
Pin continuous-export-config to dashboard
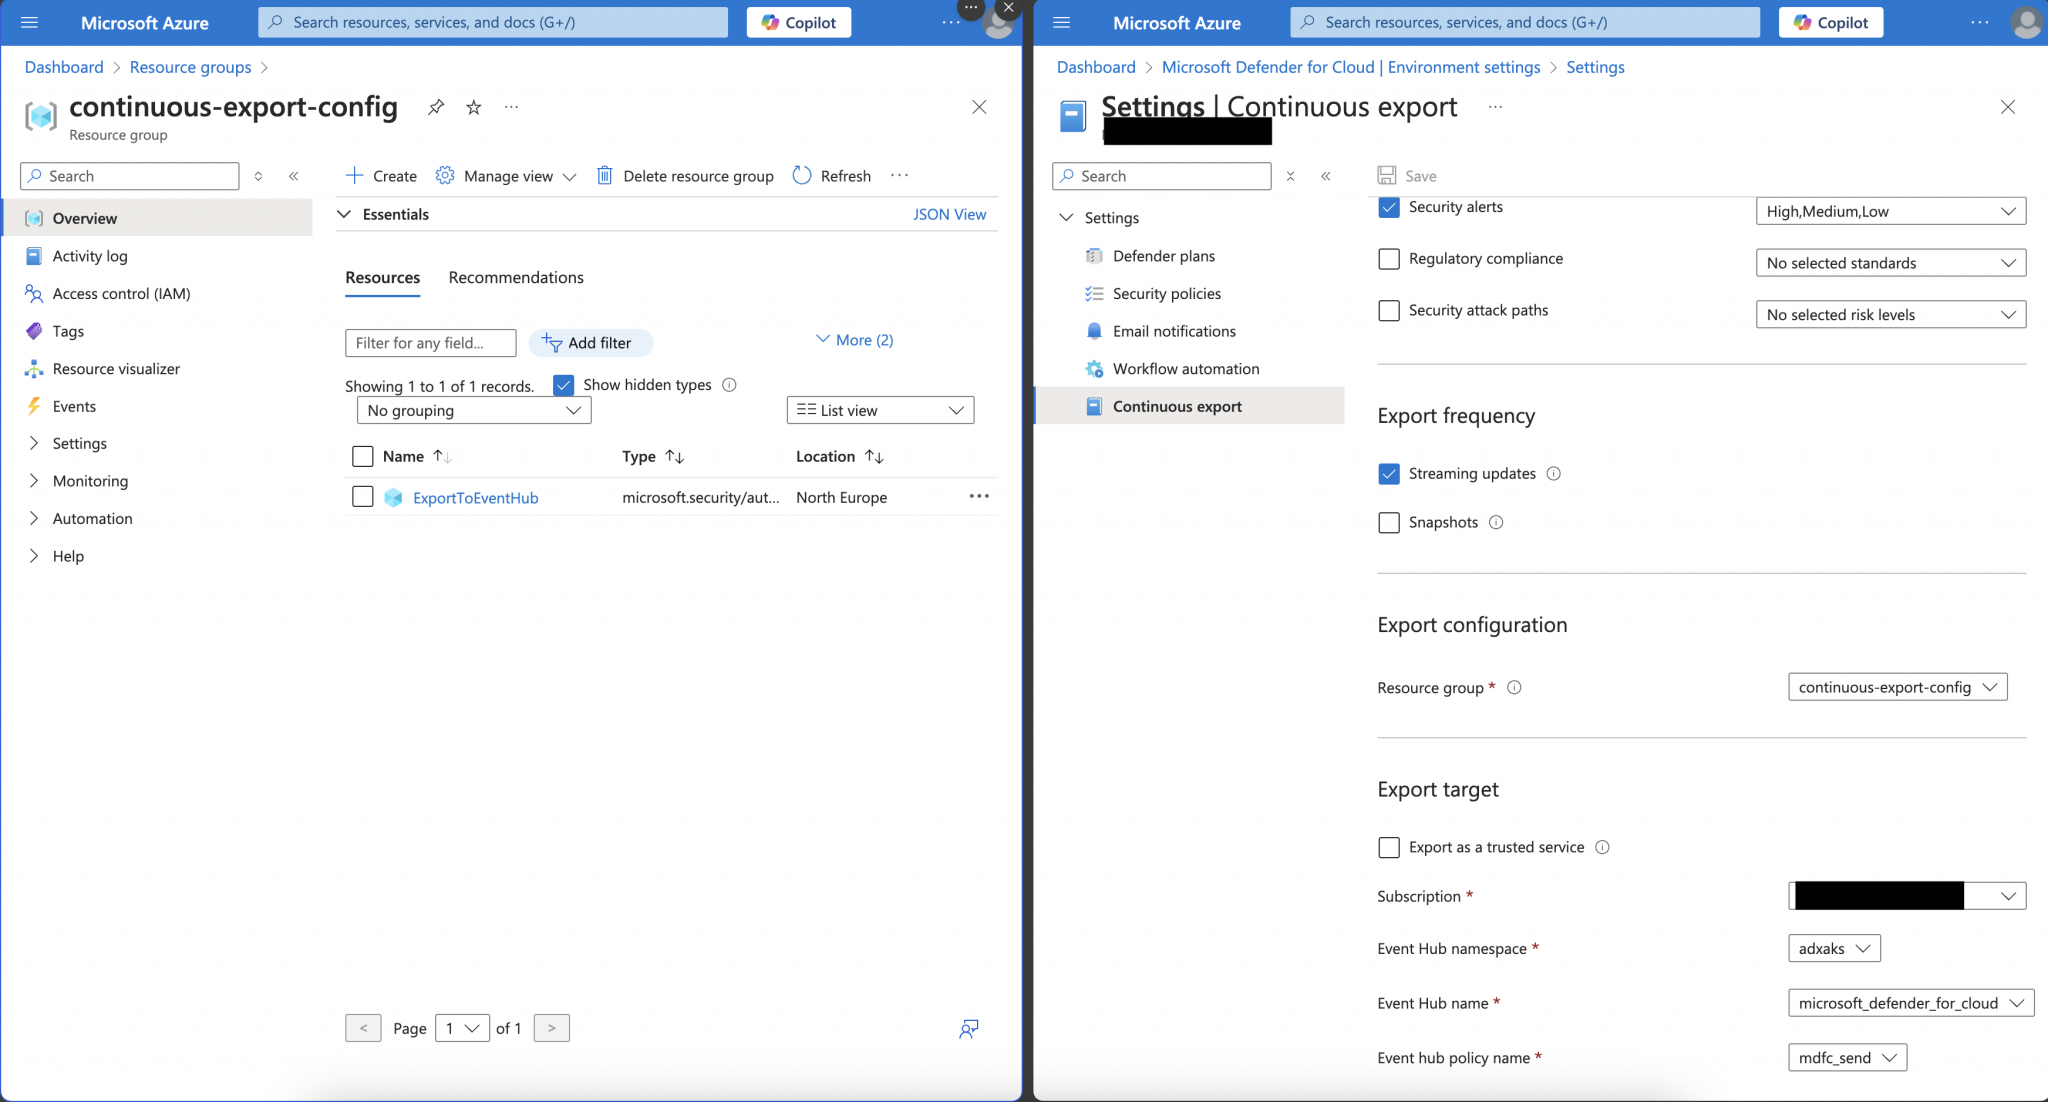click(435, 107)
